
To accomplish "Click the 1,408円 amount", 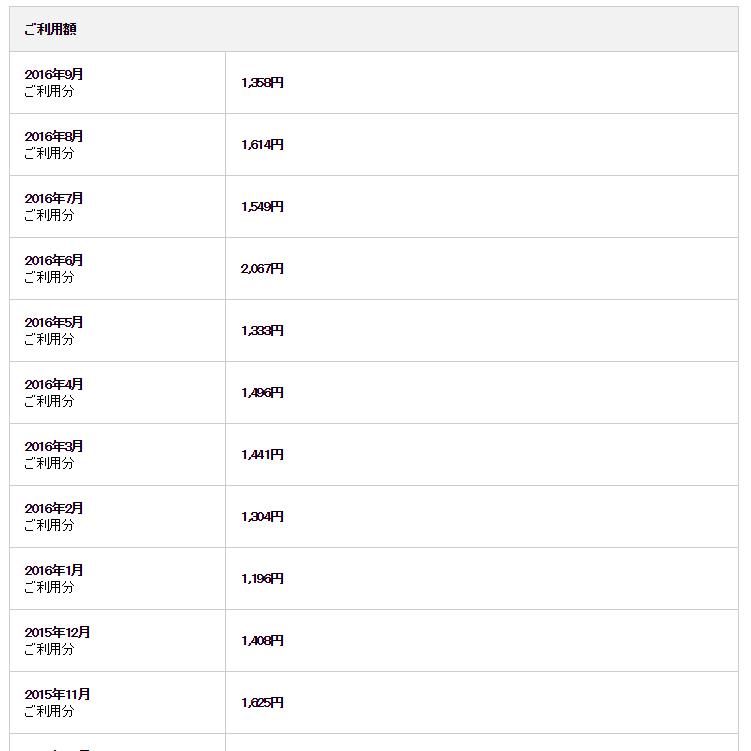I will [262, 641].
